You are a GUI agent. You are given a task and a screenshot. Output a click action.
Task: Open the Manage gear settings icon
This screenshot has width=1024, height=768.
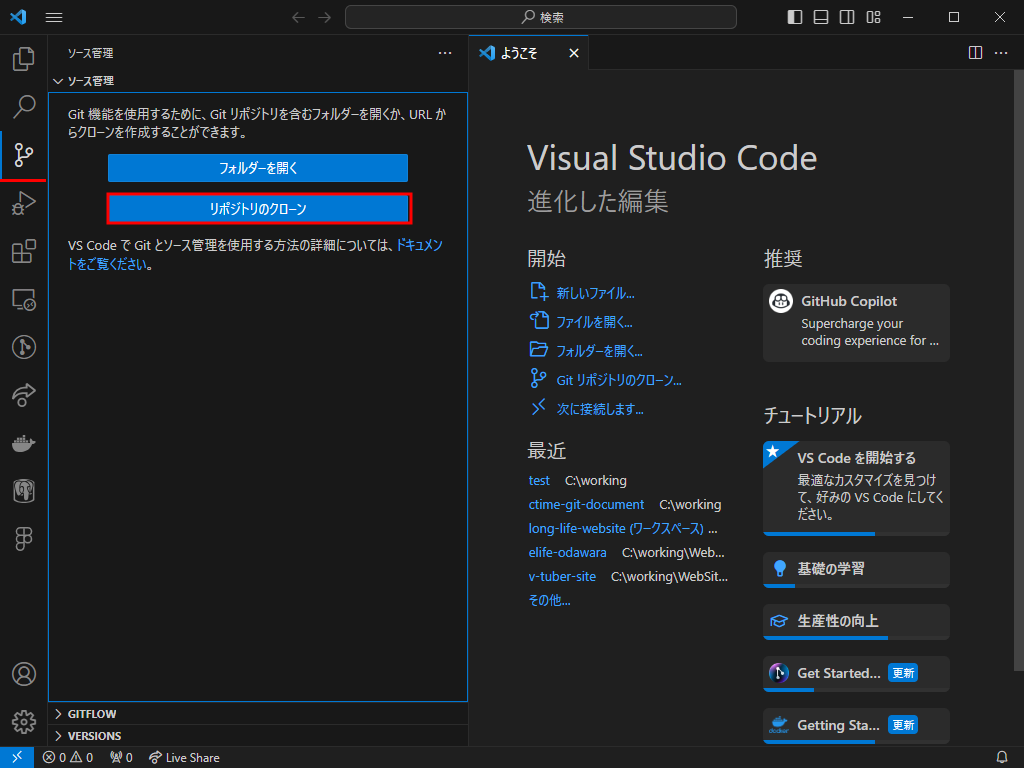[x=24, y=722]
